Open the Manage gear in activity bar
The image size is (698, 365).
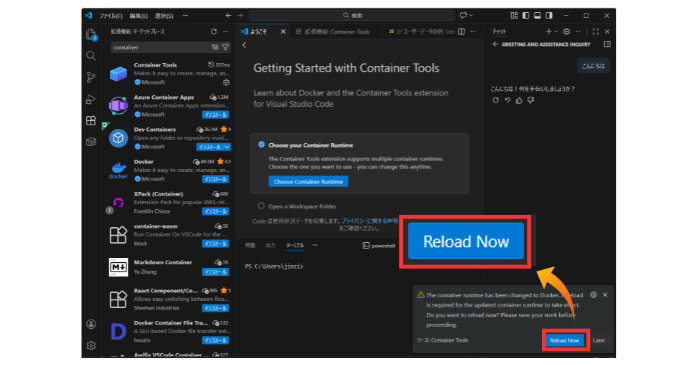click(x=91, y=345)
